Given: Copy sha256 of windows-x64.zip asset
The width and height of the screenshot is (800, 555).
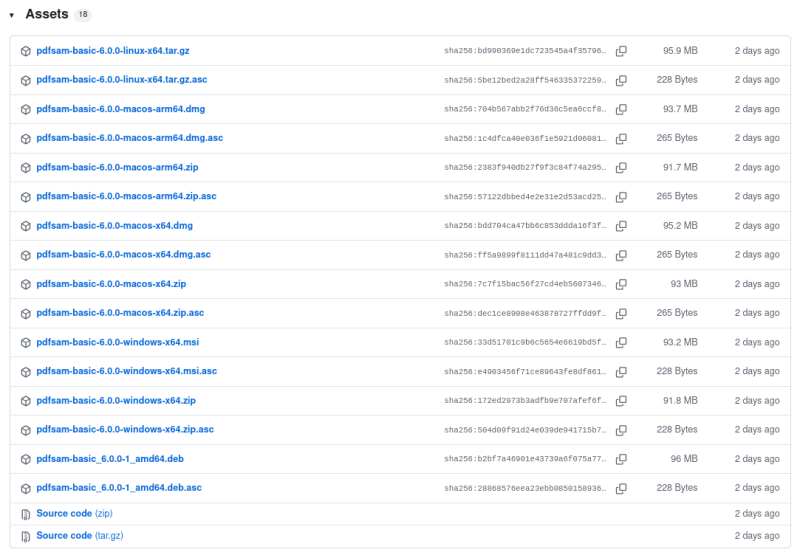Looking at the screenshot, I should (621, 401).
